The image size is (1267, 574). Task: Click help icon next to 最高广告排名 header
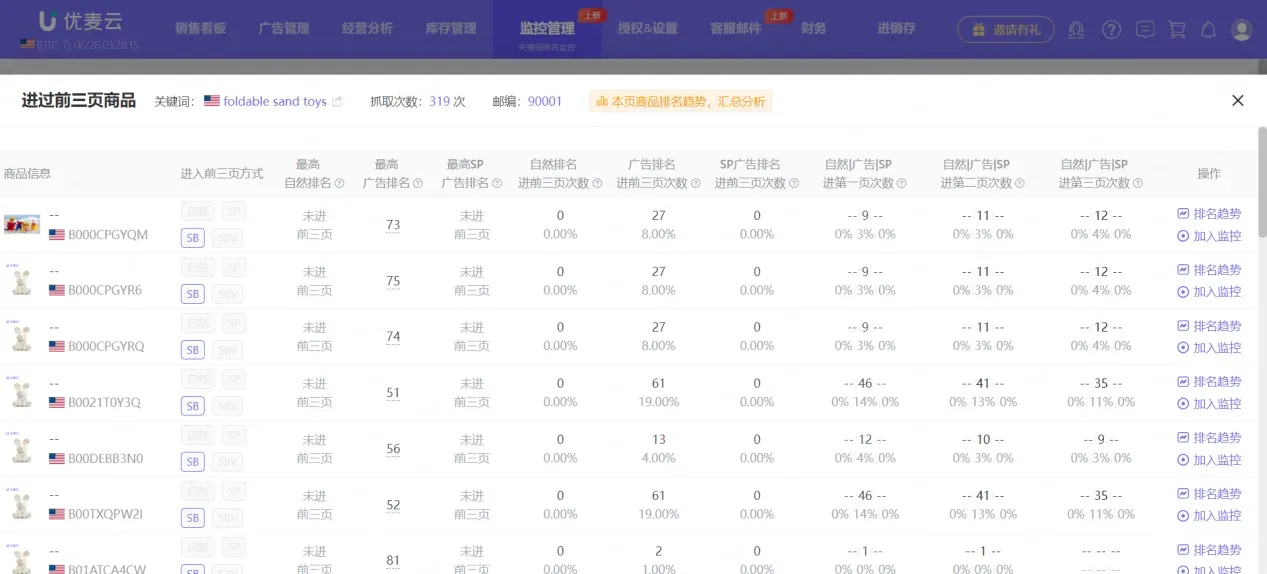point(417,183)
